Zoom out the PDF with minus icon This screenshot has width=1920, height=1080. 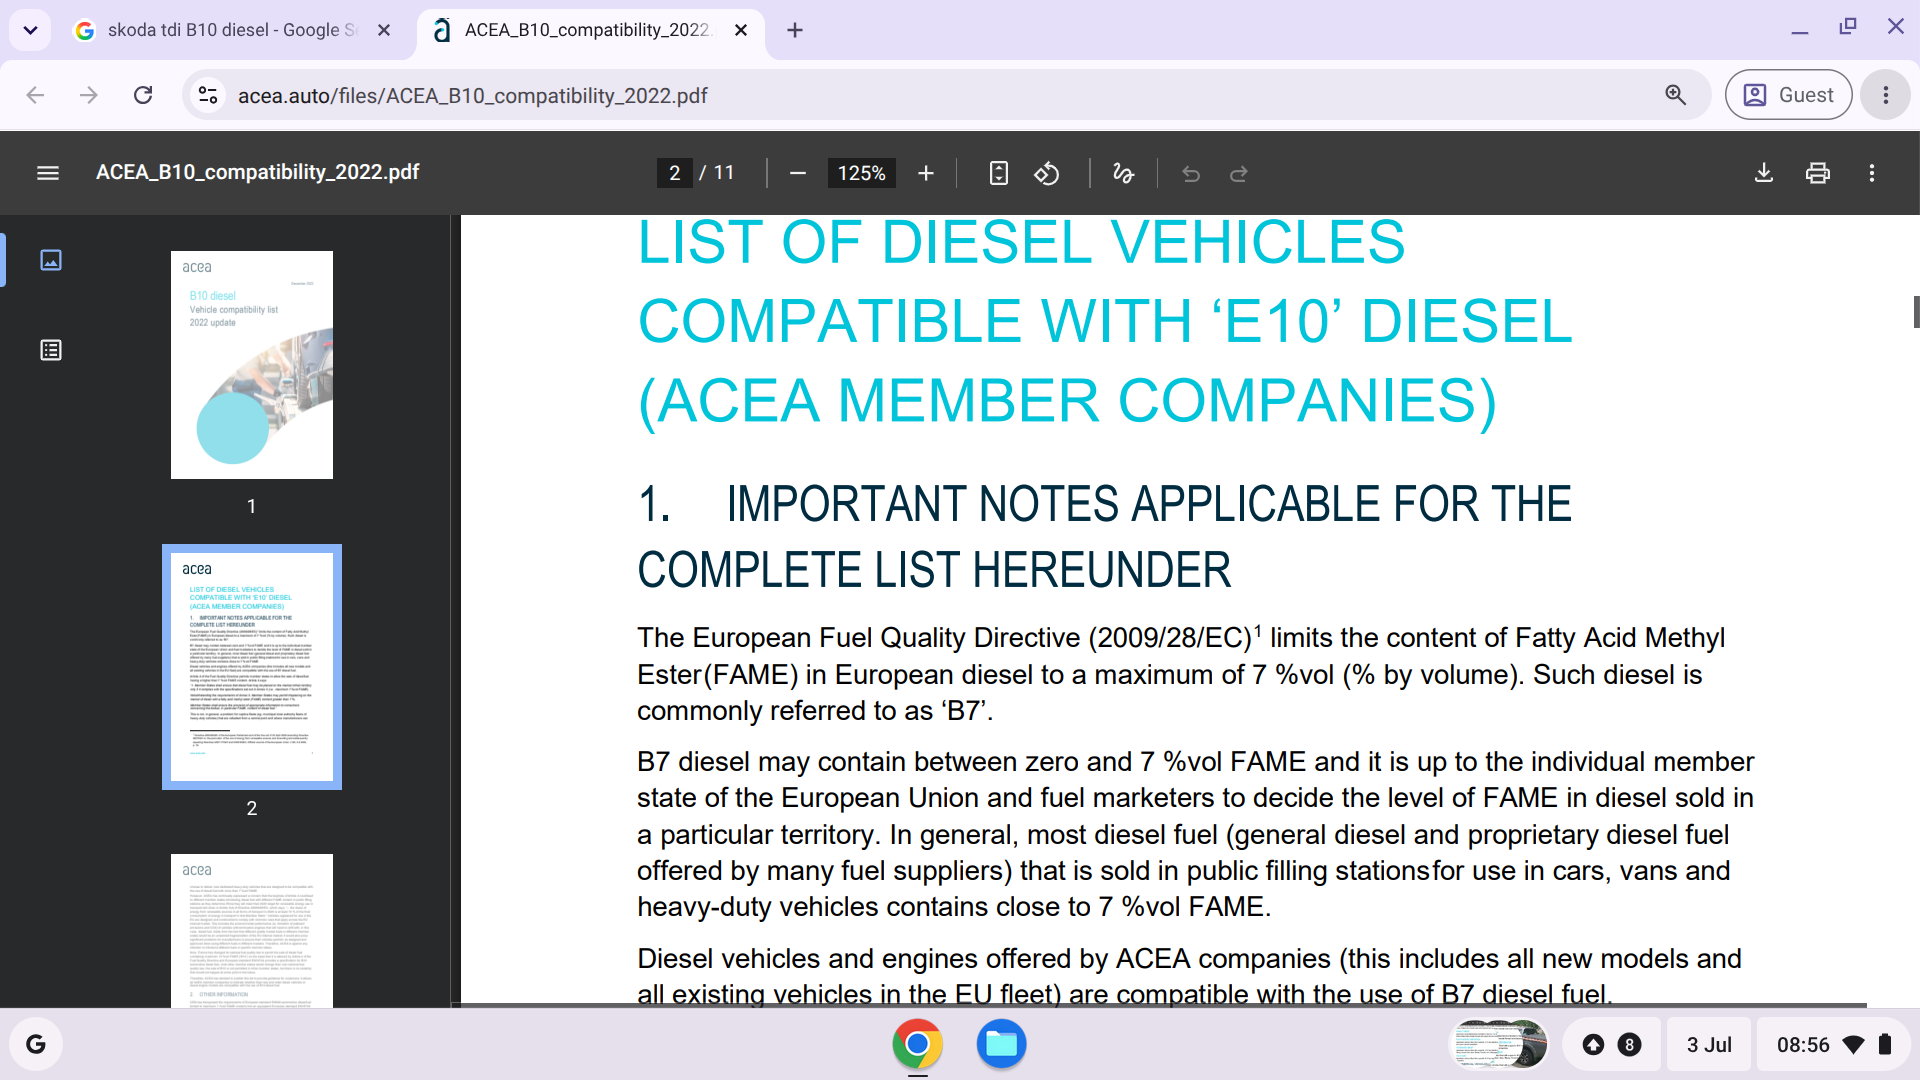pyautogui.click(x=797, y=173)
